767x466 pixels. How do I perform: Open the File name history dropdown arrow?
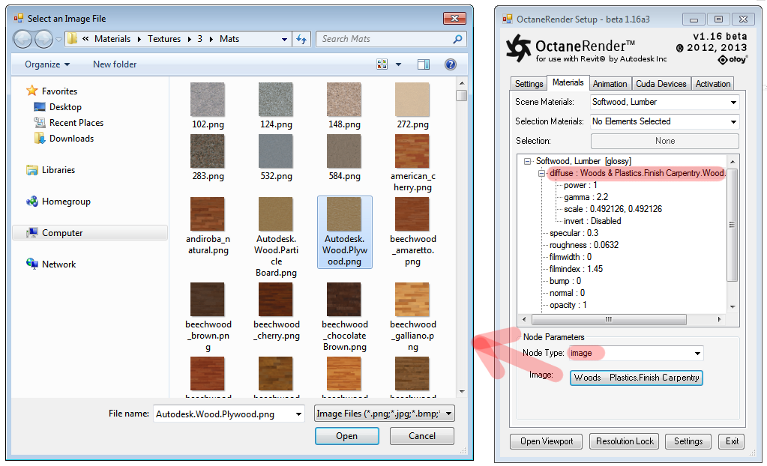point(298,414)
